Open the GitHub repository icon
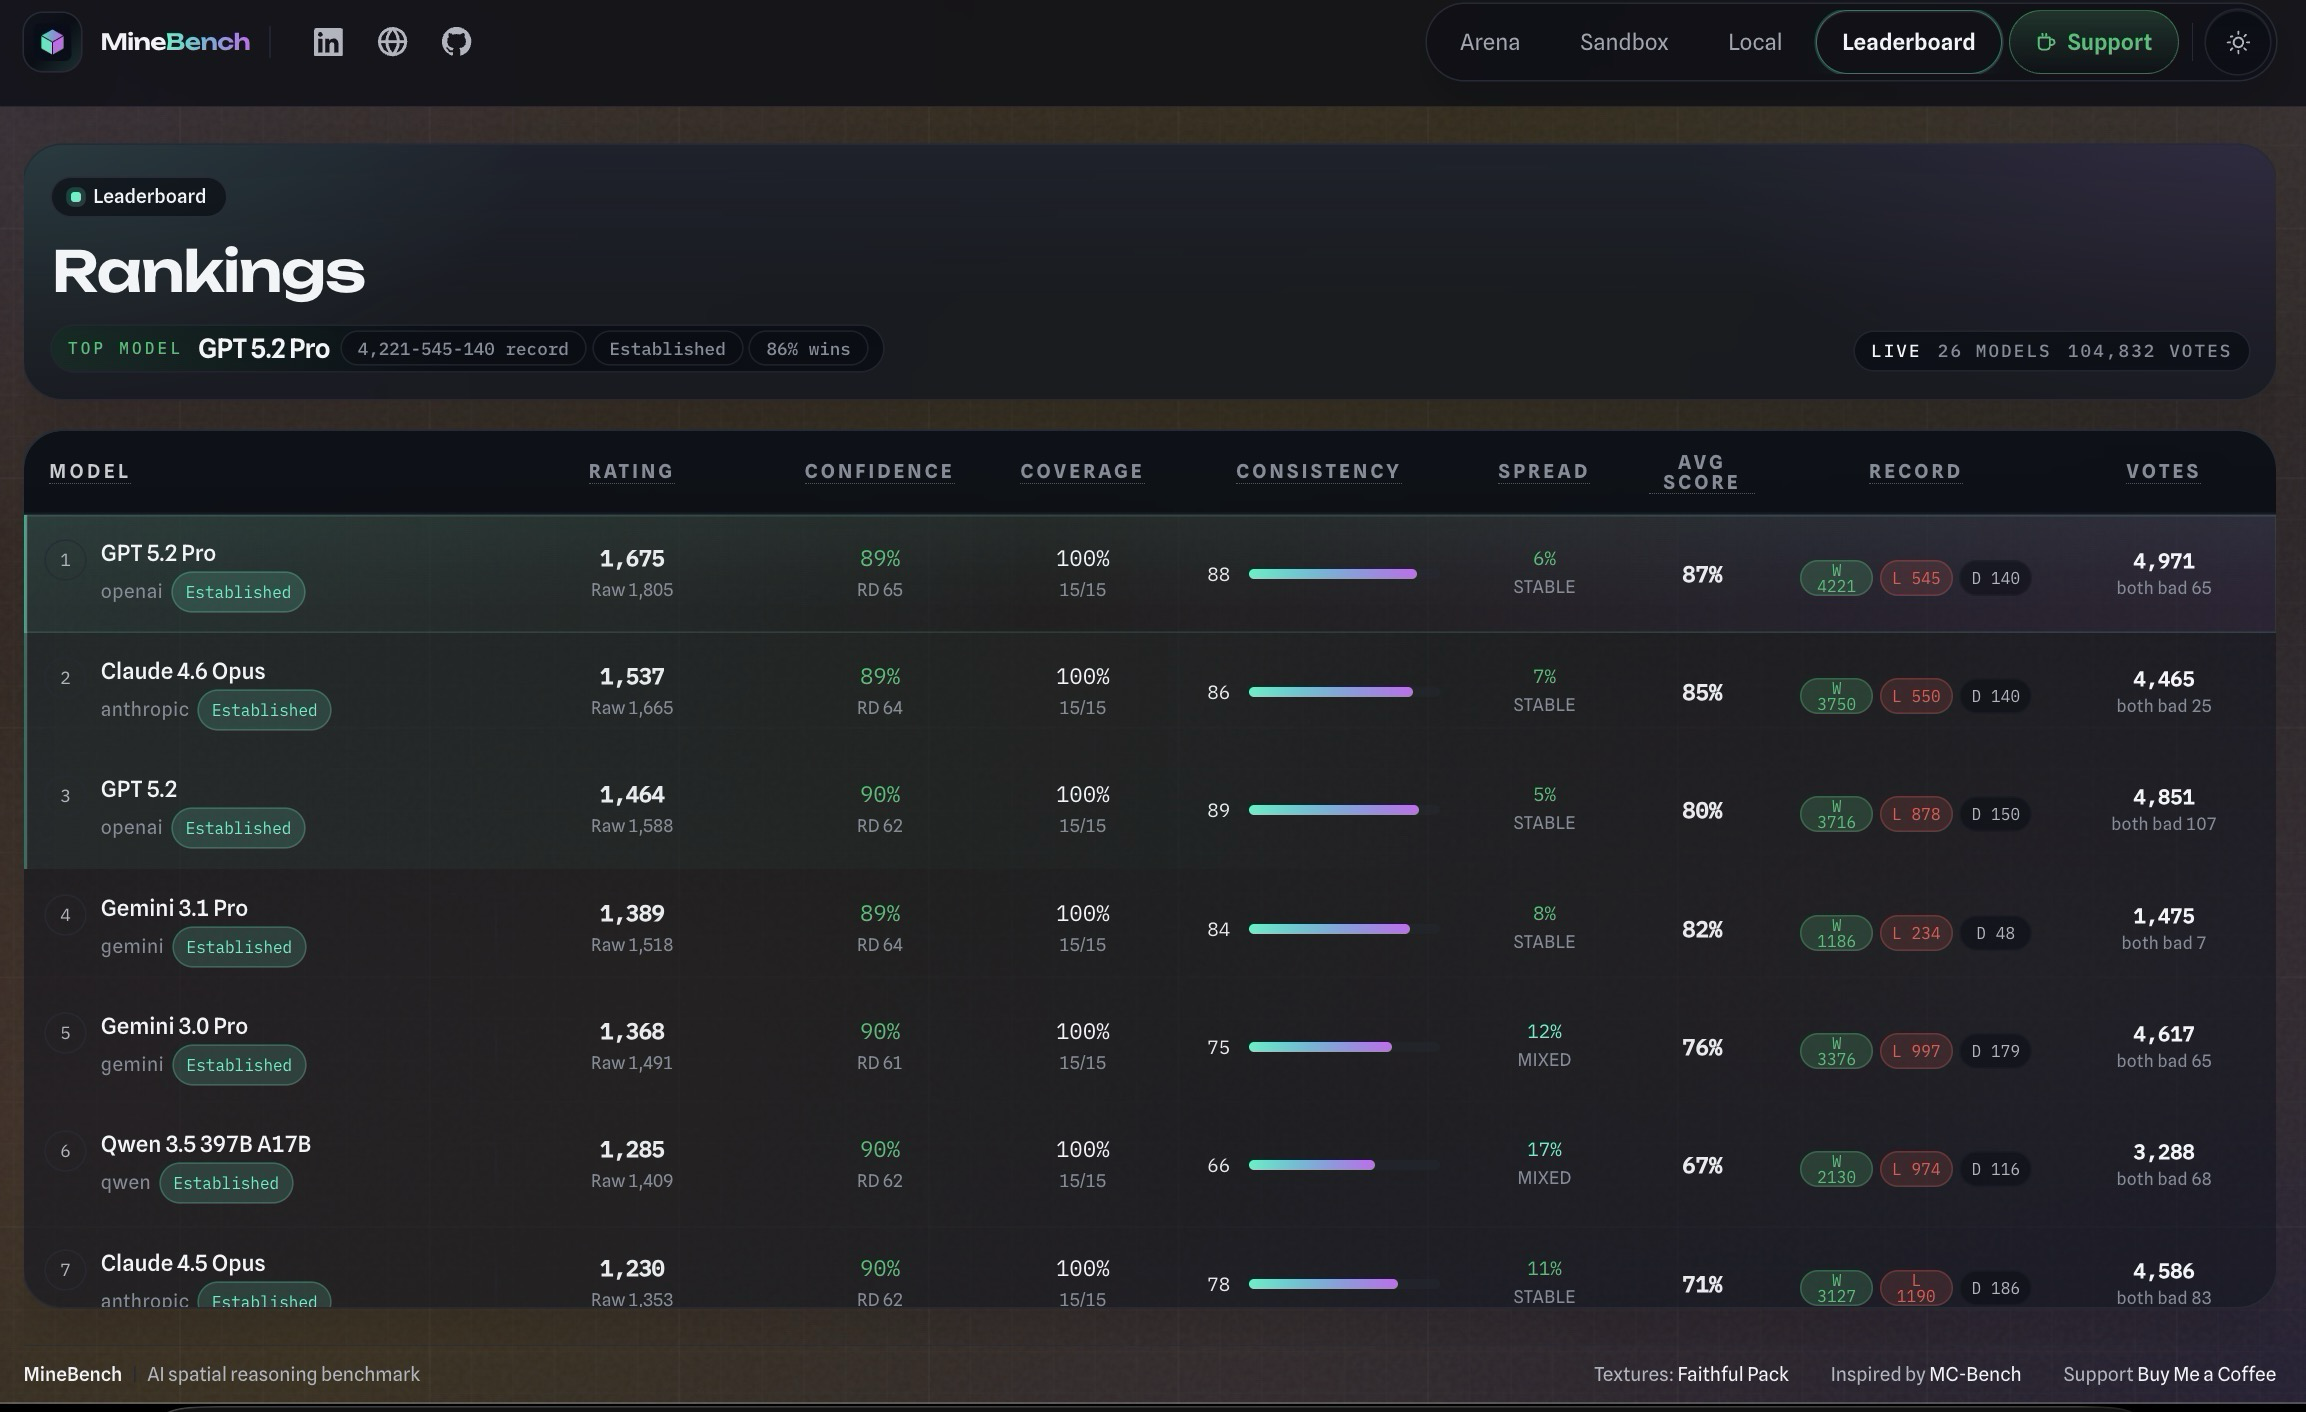 [456, 42]
